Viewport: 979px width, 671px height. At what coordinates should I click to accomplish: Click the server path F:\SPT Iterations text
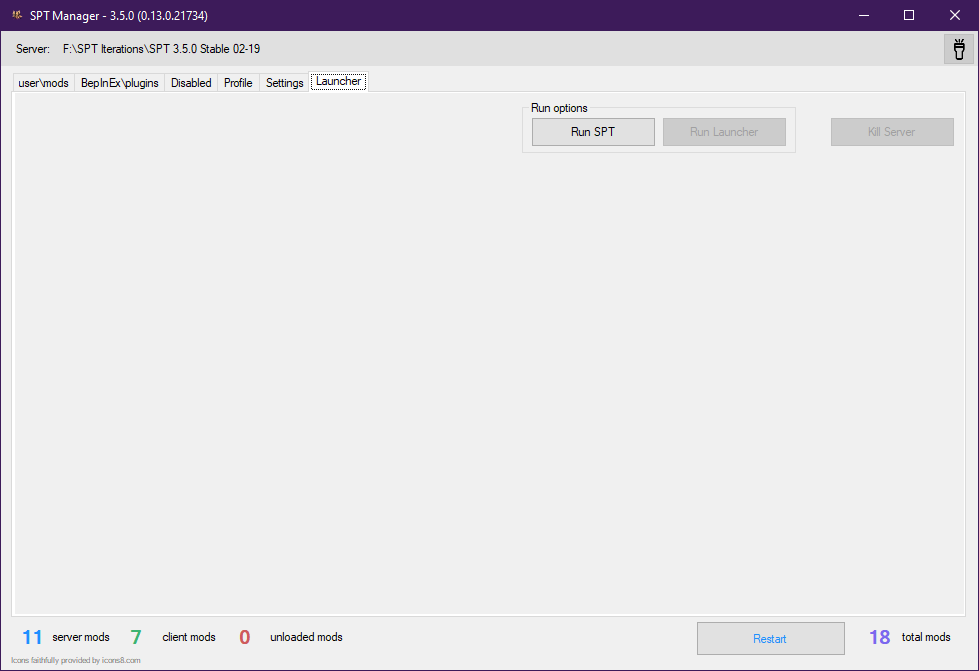162,49
